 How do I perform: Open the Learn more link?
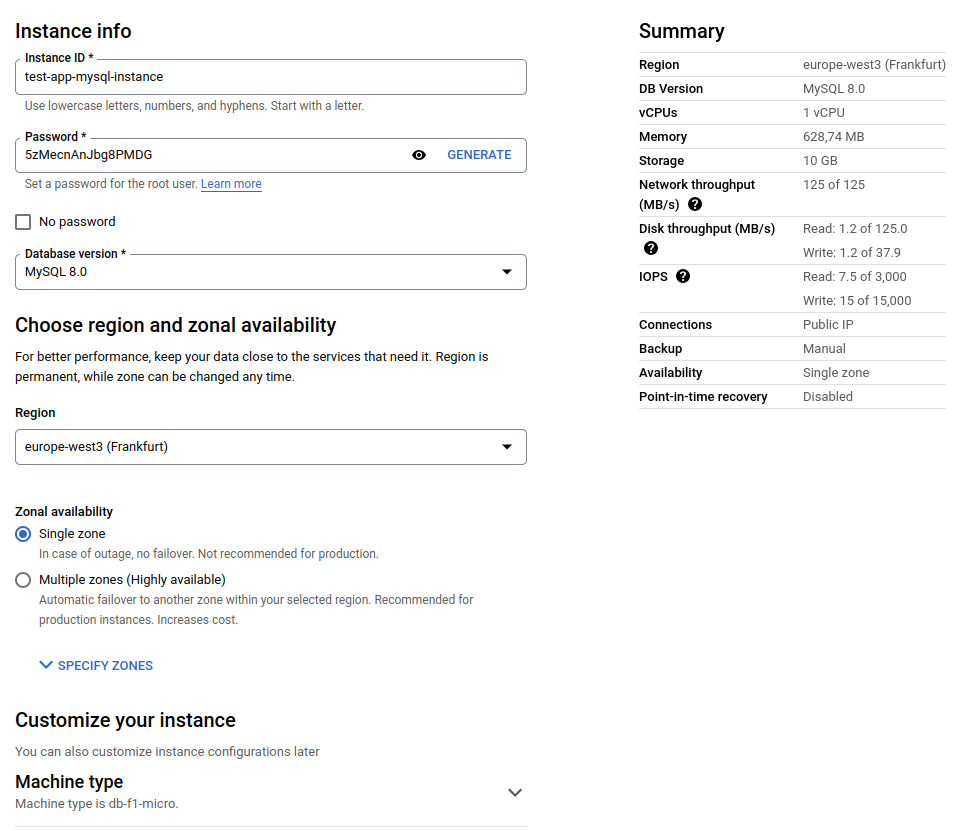(x=230, y=183)
